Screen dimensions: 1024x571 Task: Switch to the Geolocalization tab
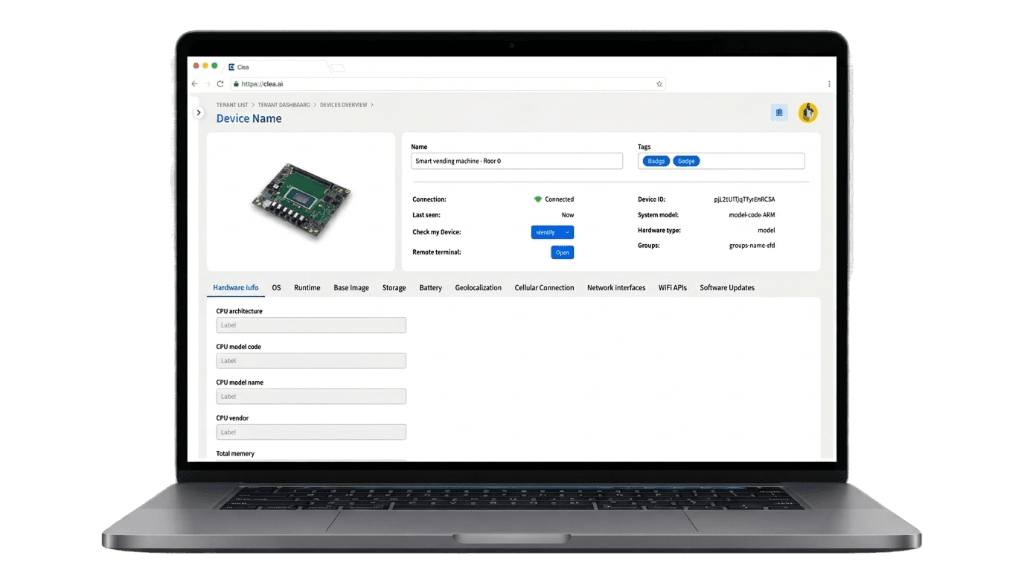pyautogui.click(x=478, y=287)
